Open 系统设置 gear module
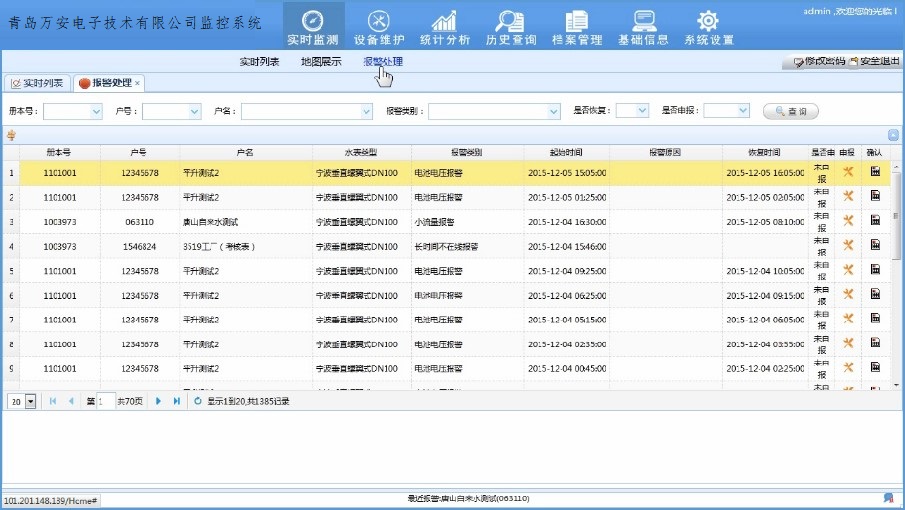The image size is (905, 510). click(709, 27)
